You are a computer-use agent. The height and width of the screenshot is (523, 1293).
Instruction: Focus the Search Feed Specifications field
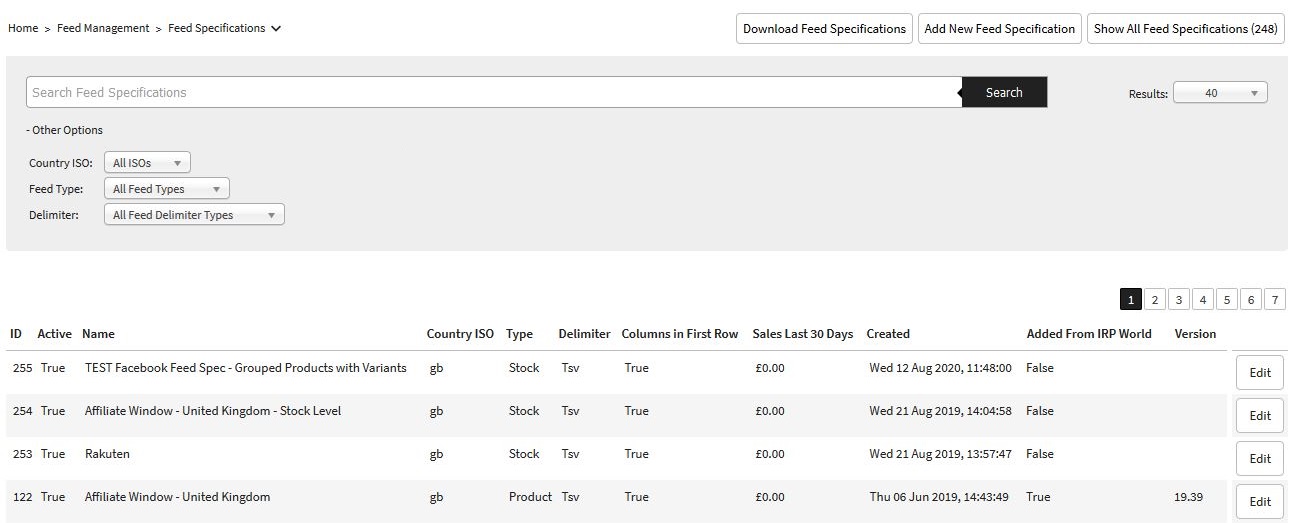[494, 92]
